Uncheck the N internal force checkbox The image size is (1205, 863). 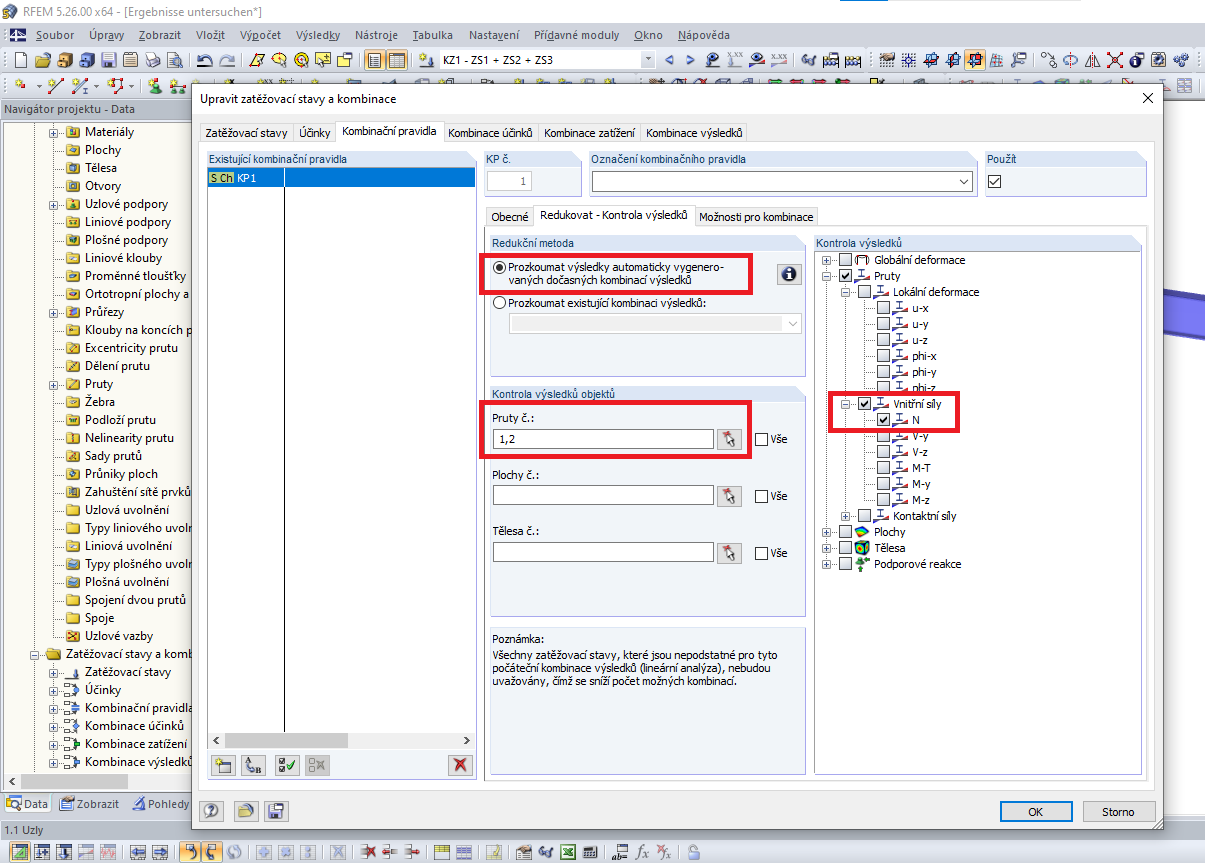pos(884,420)
